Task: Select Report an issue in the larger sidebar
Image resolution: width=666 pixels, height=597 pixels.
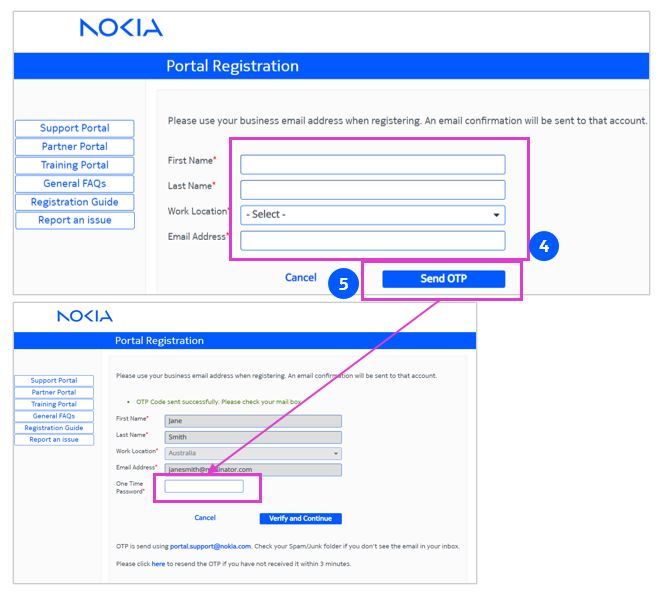Action: click(74, 220)
